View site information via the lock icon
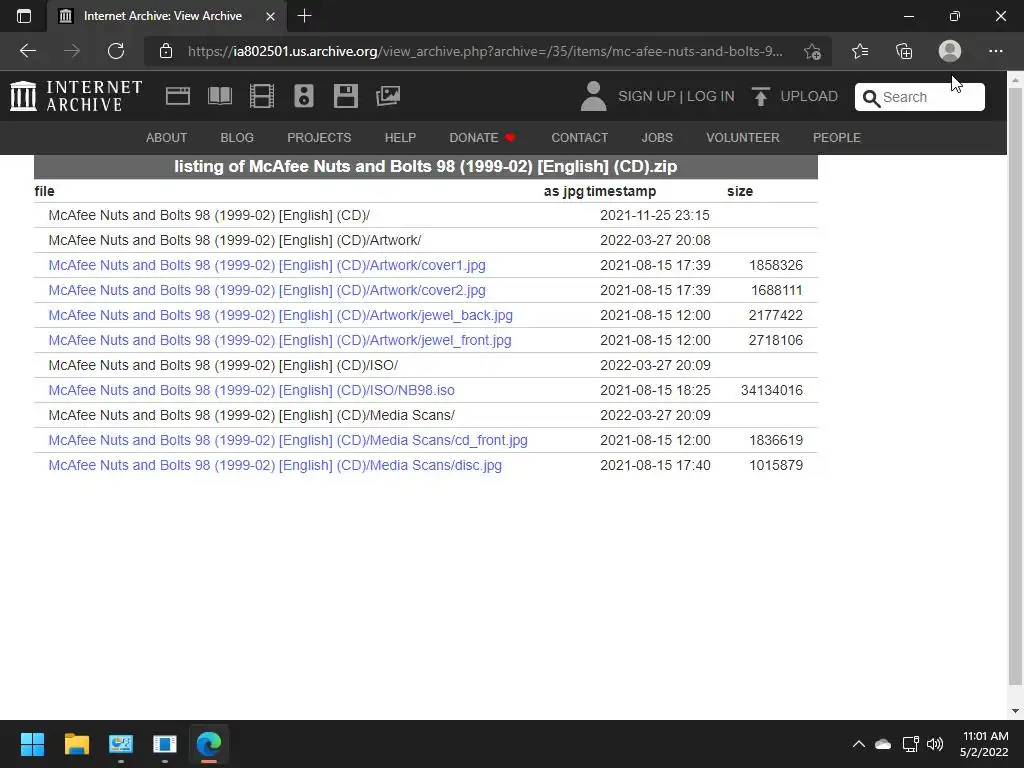Image resolution: width=1024 pixels, height=768 pixels. click(166, 51)
